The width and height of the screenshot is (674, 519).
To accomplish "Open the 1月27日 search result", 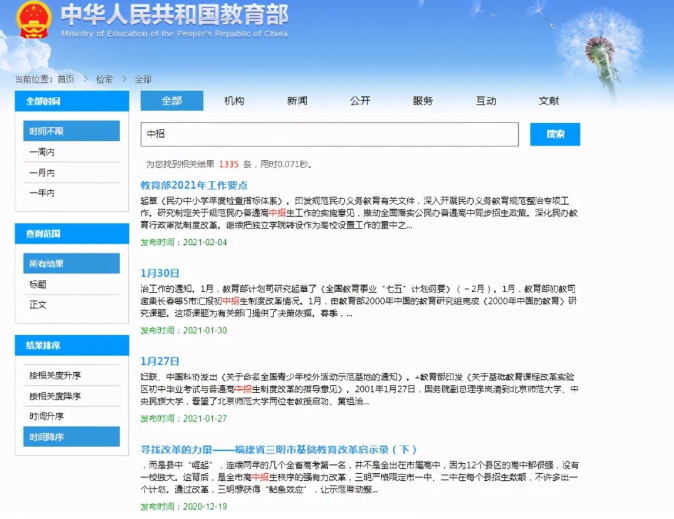I will pyautogui.click(x=159, y=359).
